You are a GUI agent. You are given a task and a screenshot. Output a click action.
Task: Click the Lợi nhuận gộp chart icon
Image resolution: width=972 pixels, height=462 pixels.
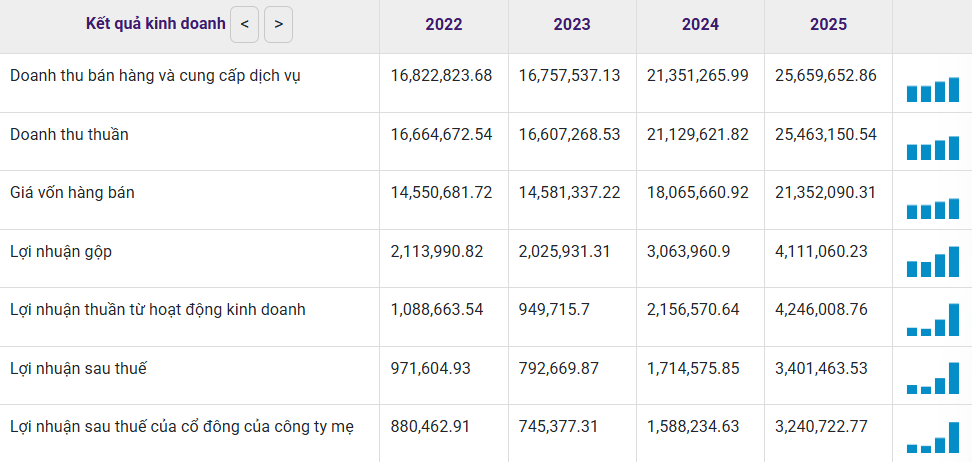pos(932,264)
